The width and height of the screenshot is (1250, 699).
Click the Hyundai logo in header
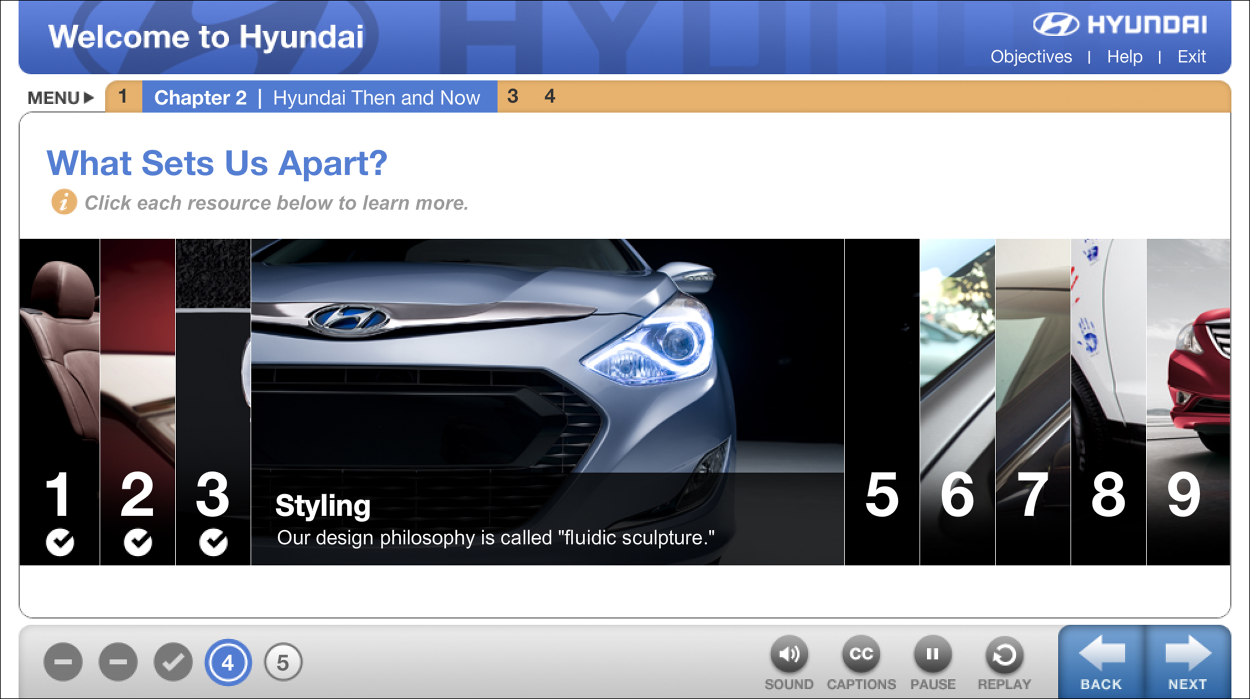click(x=1120, y=25)
